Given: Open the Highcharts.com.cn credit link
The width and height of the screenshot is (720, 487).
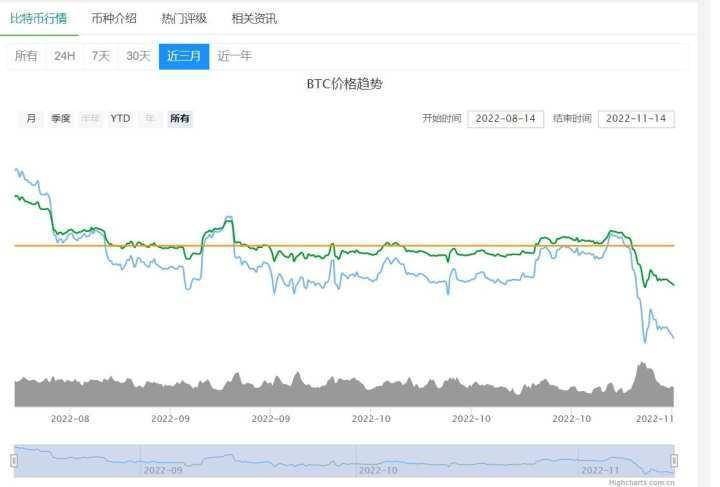Looking at the screenshot, I should pyautogui.click(x=641, y=481).
